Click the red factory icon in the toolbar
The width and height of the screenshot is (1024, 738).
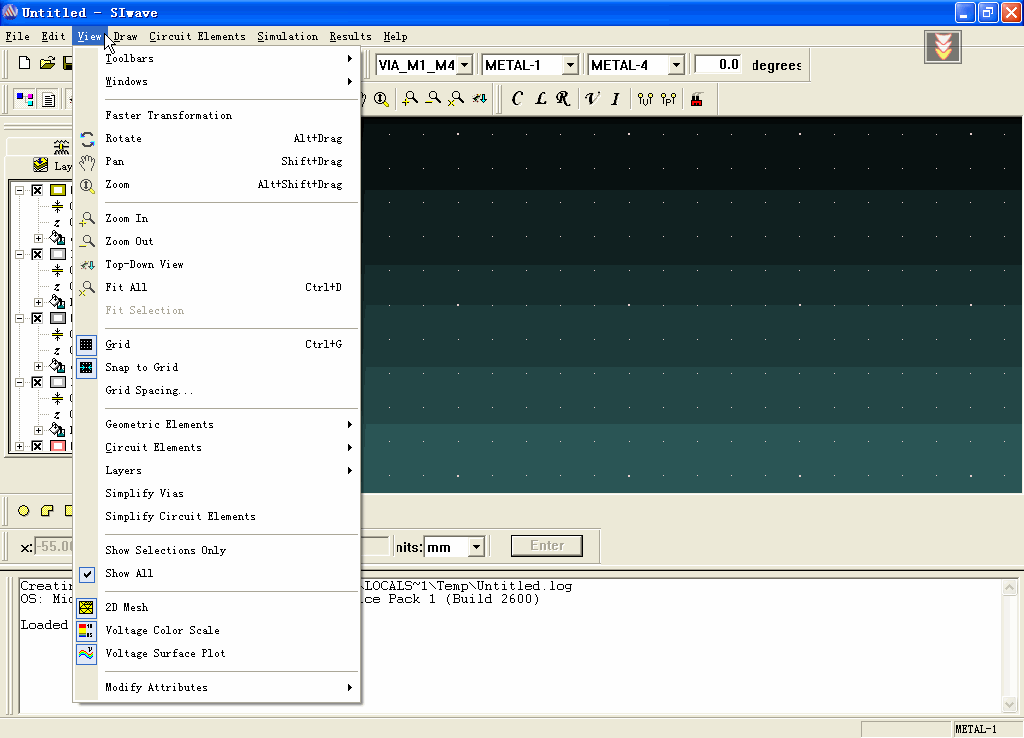[697, 99]
